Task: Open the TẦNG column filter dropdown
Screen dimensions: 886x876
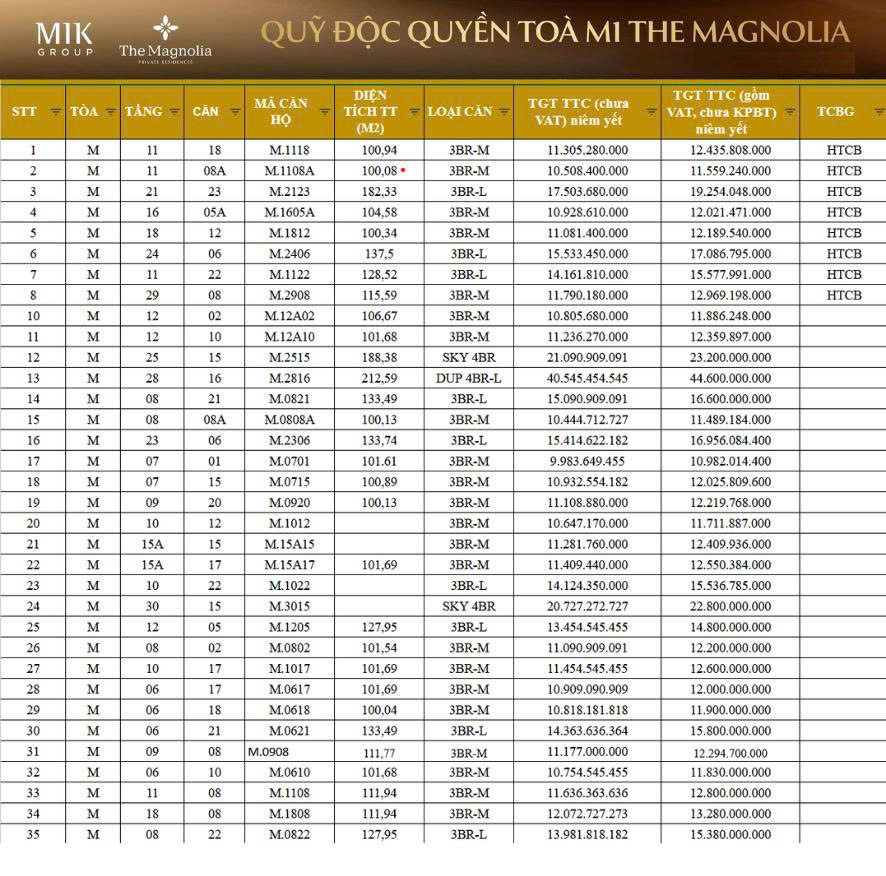Action: pos(175,112)
